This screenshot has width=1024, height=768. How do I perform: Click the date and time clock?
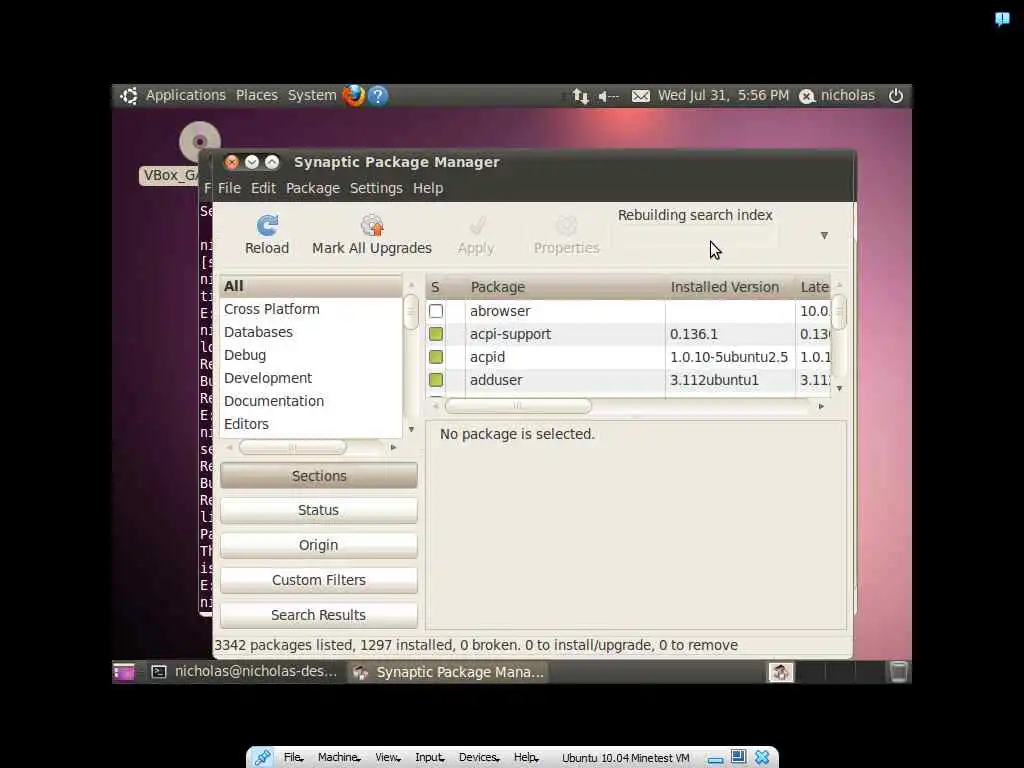723,95
